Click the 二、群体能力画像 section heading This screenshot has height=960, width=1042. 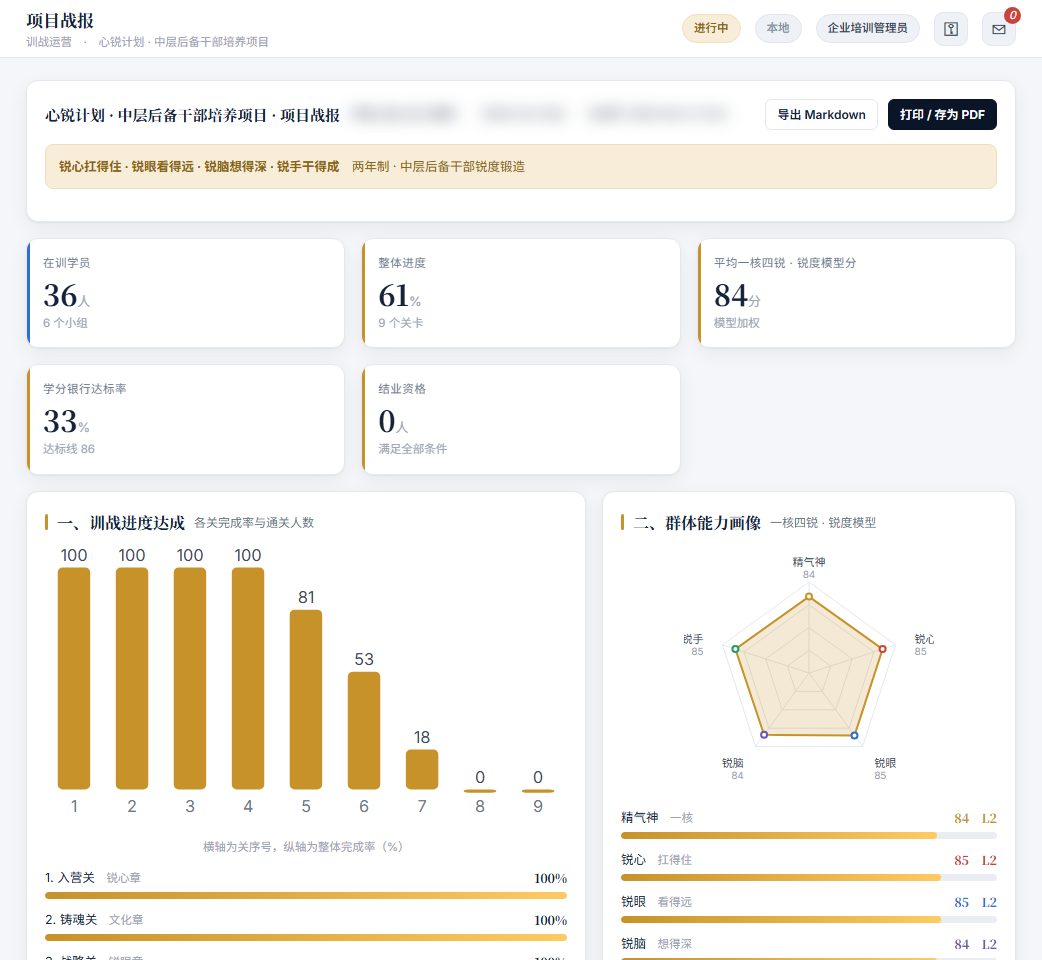(x=697, y=523)
